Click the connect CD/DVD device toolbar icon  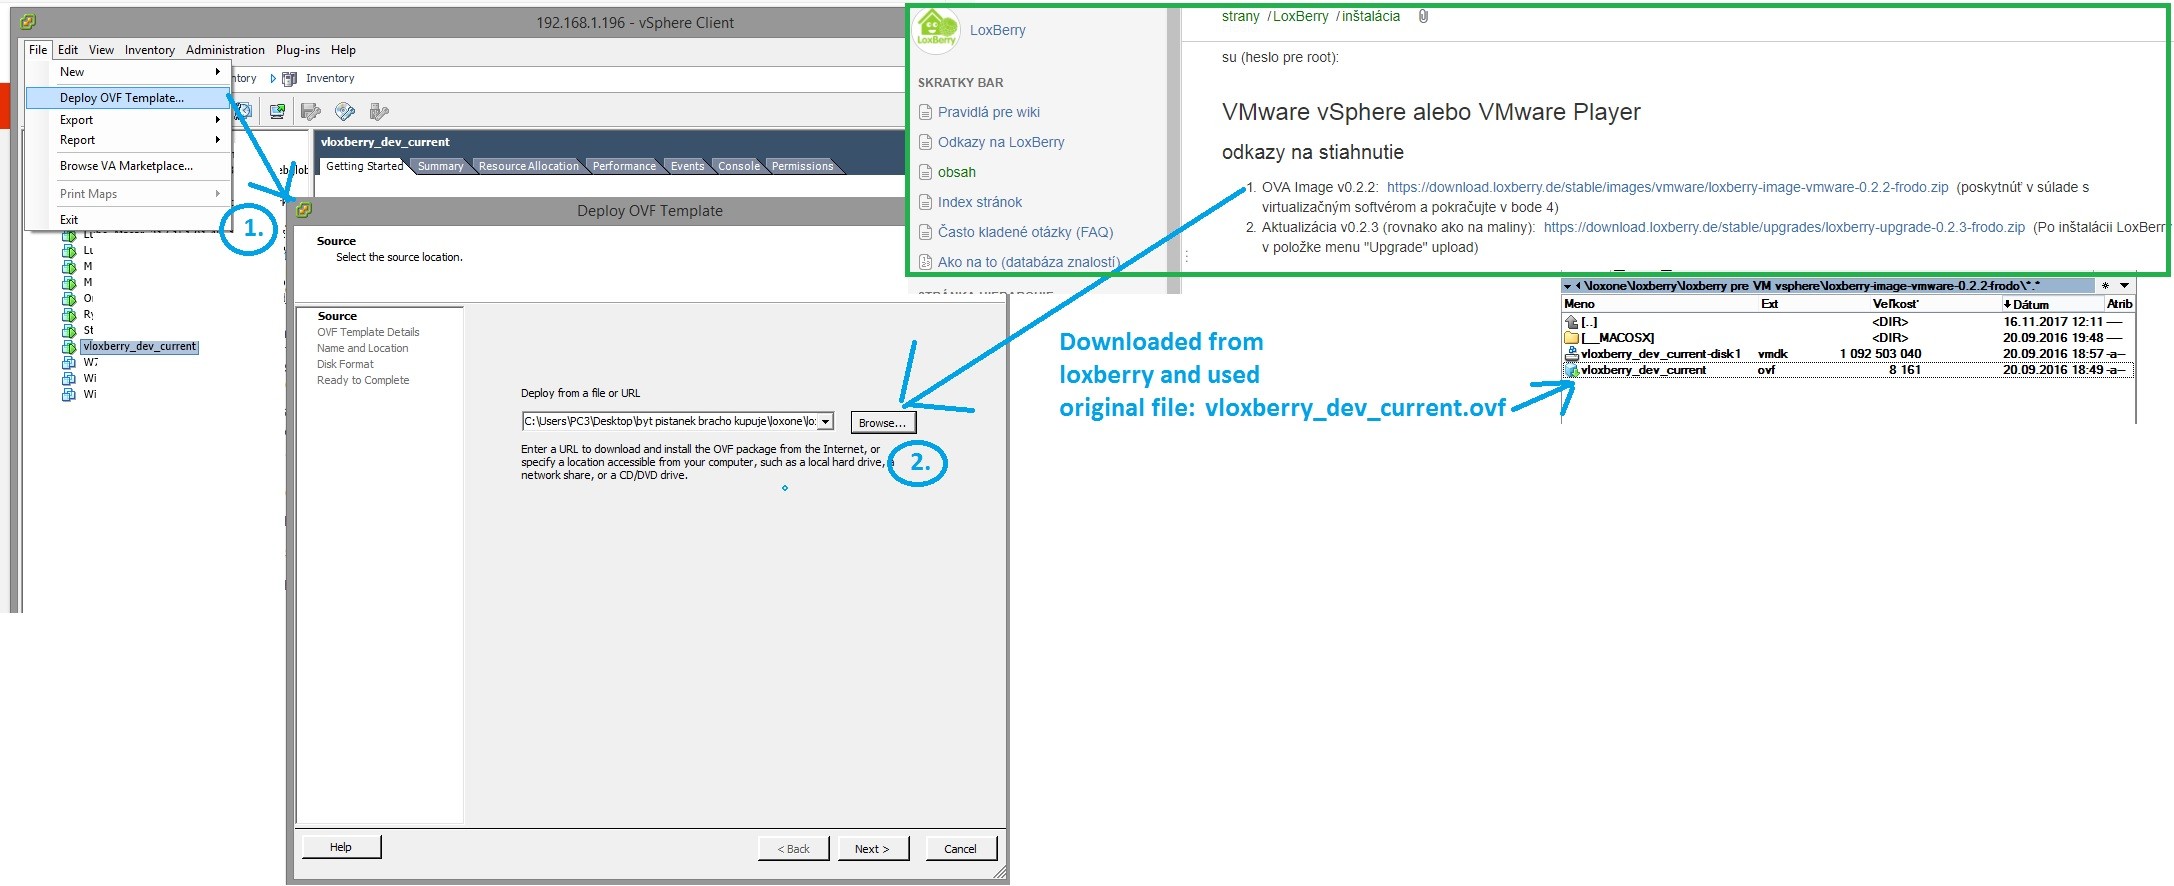[345, 111]
